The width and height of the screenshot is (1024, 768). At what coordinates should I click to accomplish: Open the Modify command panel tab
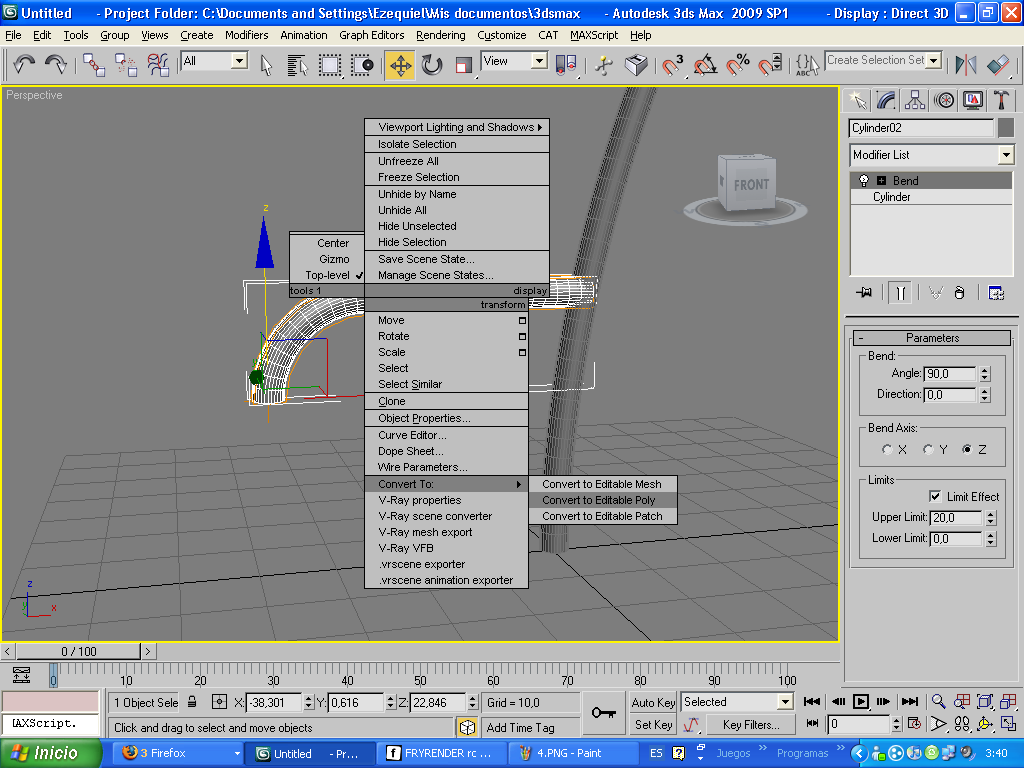886,100
